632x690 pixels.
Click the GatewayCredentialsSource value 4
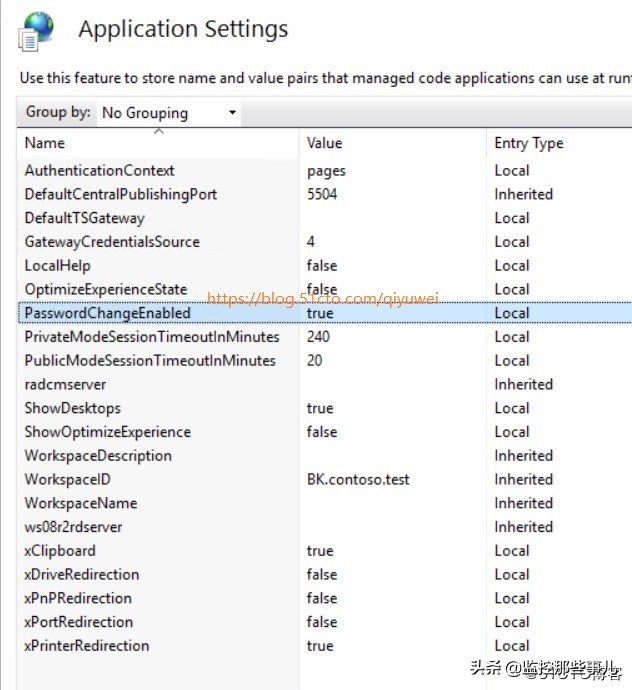311,242
